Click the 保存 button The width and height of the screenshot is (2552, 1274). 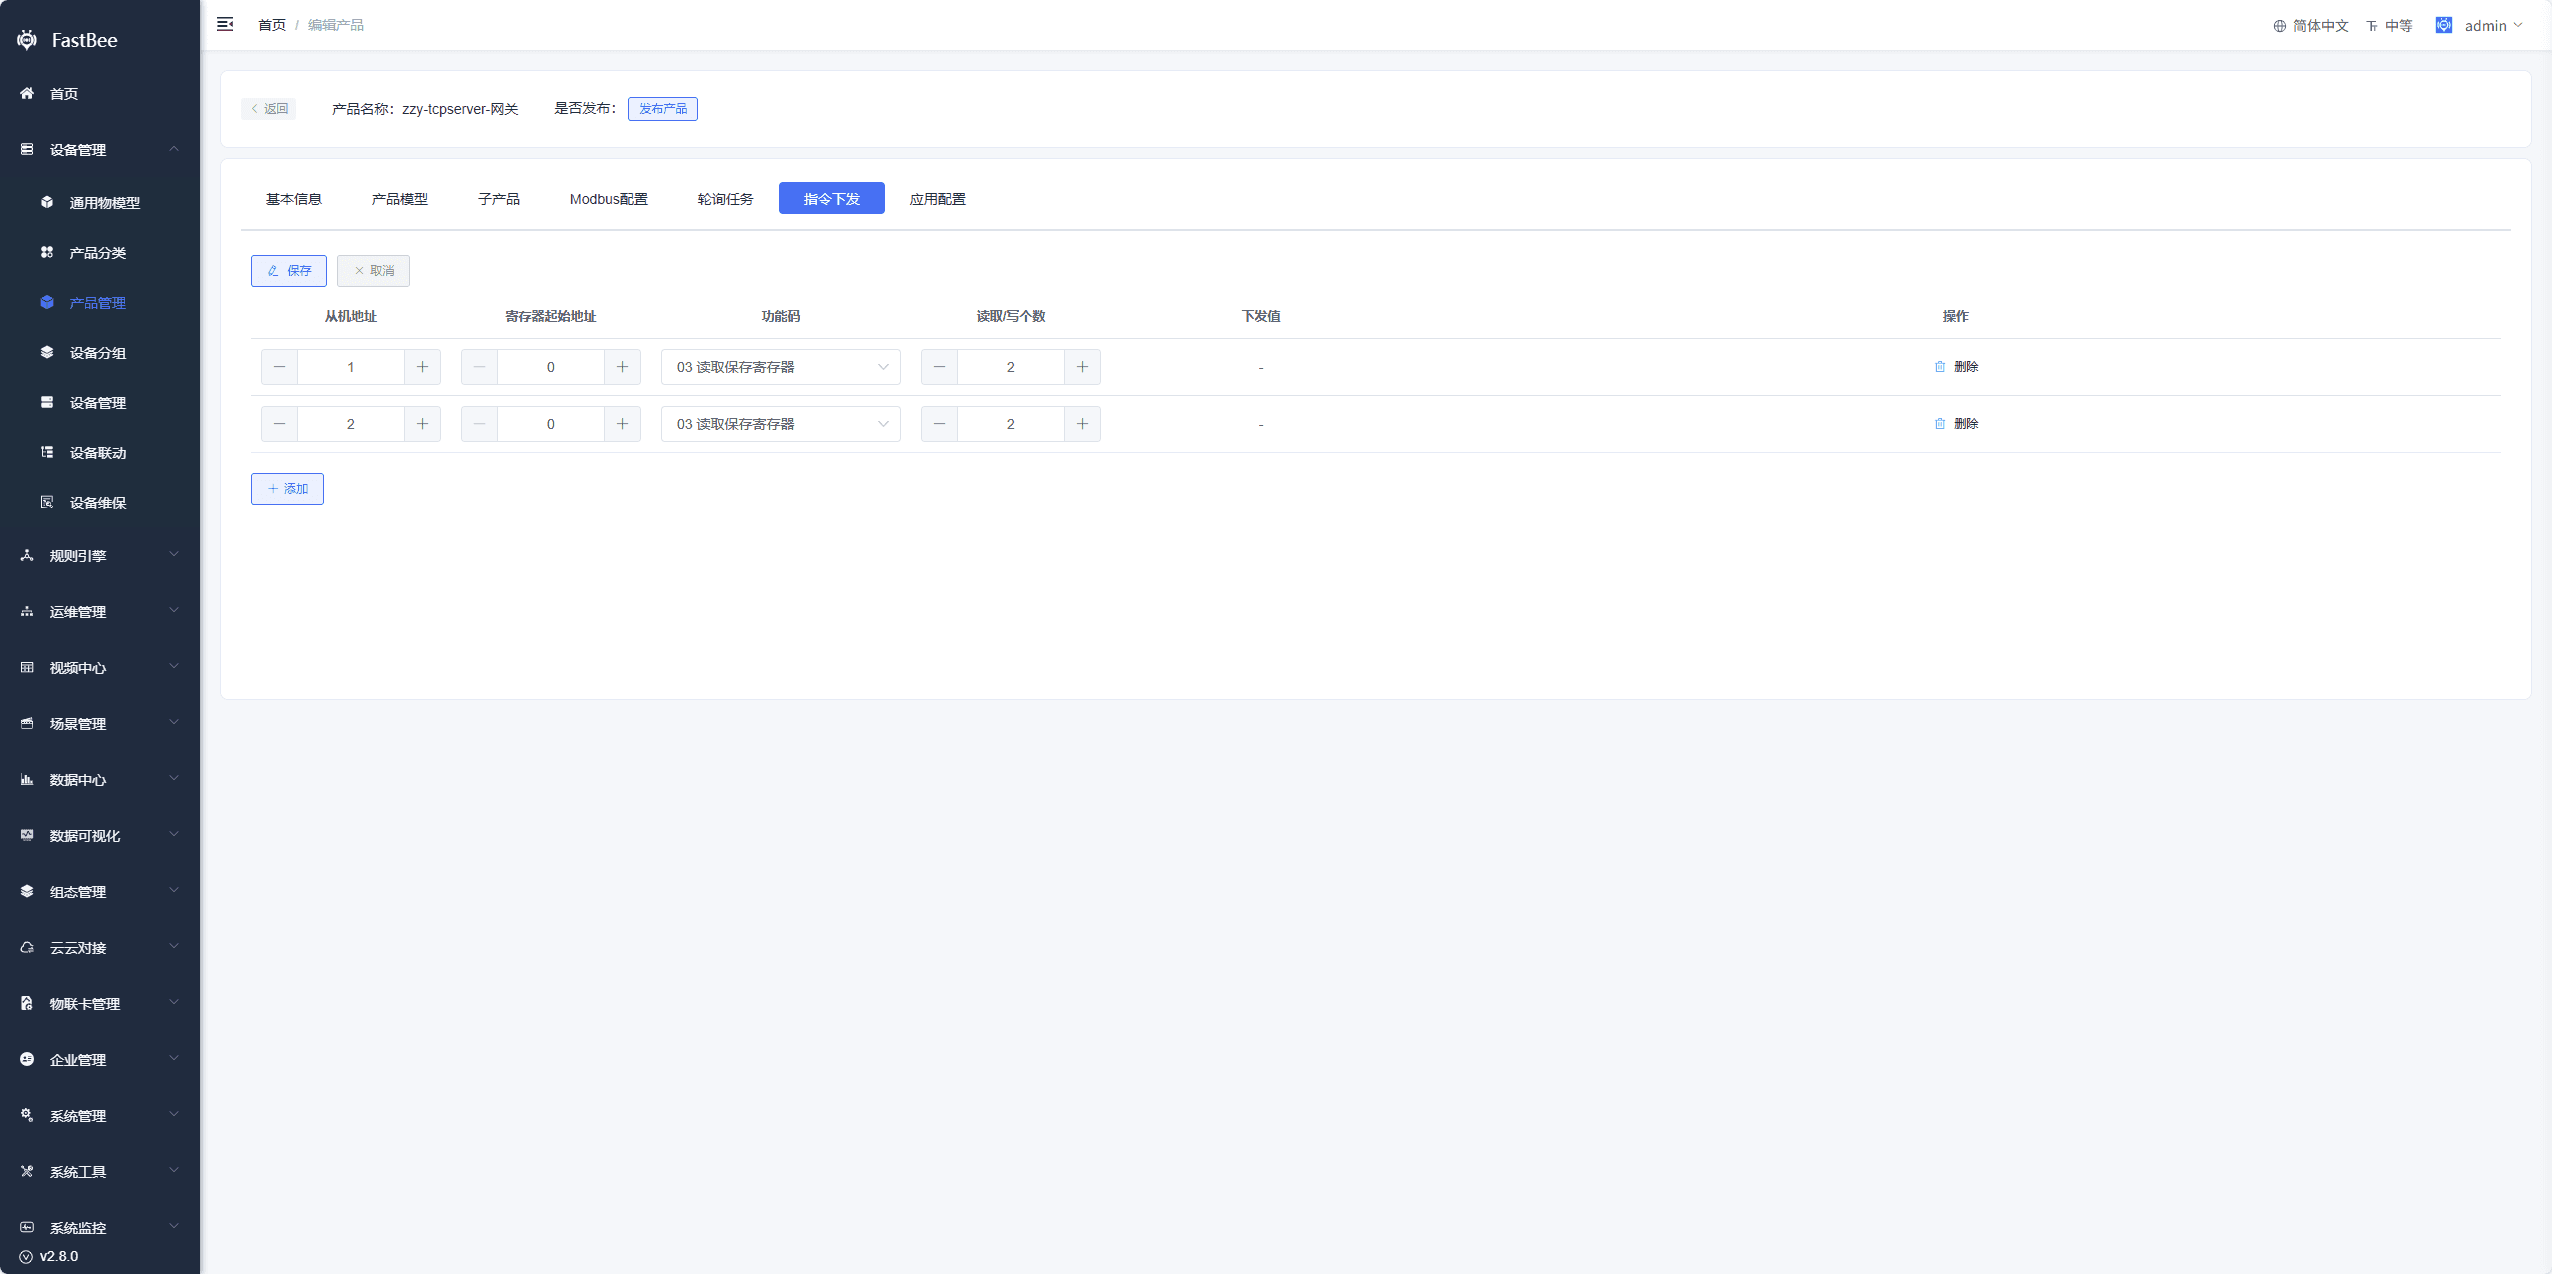(x=289, y=271)
